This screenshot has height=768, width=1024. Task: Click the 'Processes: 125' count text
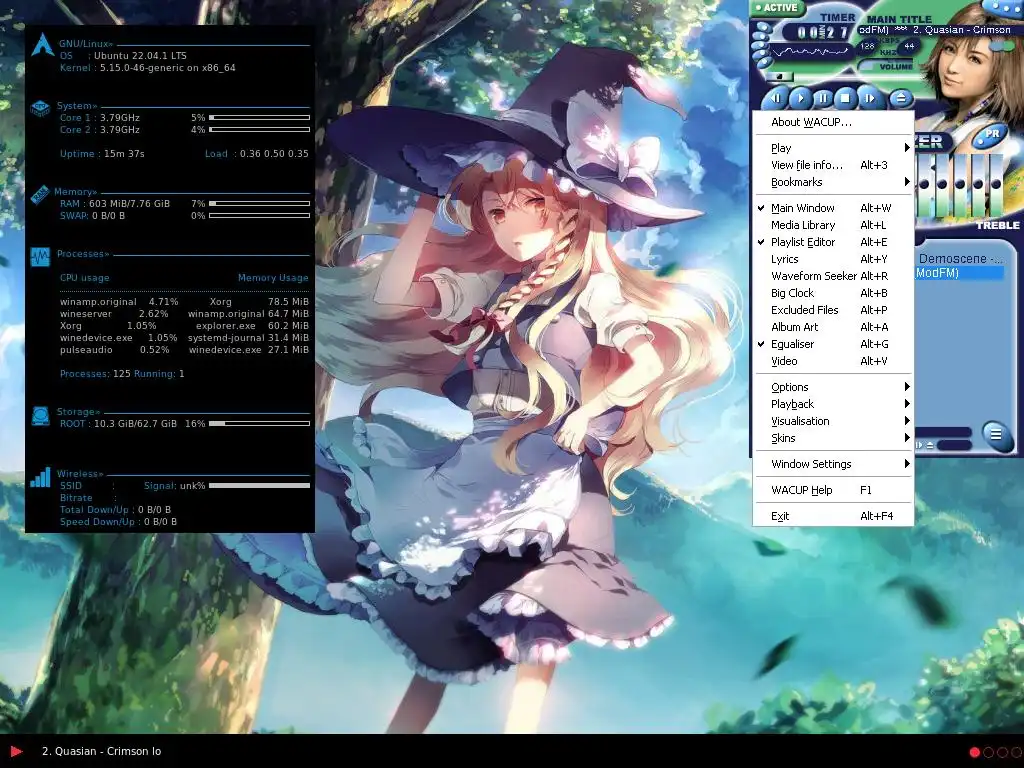click(95, 374)
